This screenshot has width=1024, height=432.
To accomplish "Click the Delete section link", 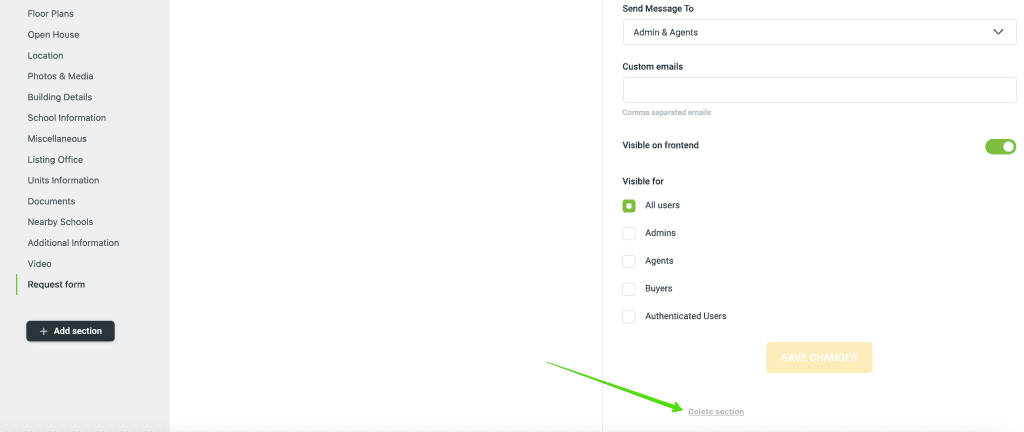I will tap(716, 412).
